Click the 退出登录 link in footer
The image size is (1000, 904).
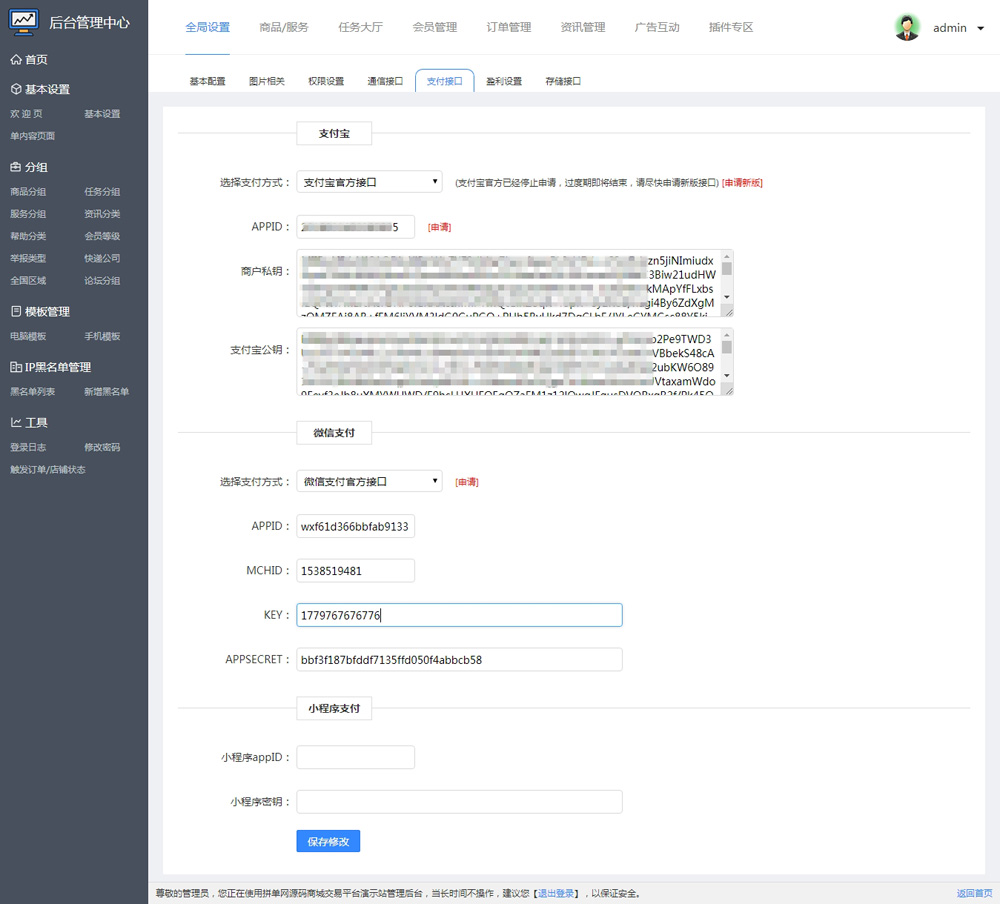[x=556, y=893]
